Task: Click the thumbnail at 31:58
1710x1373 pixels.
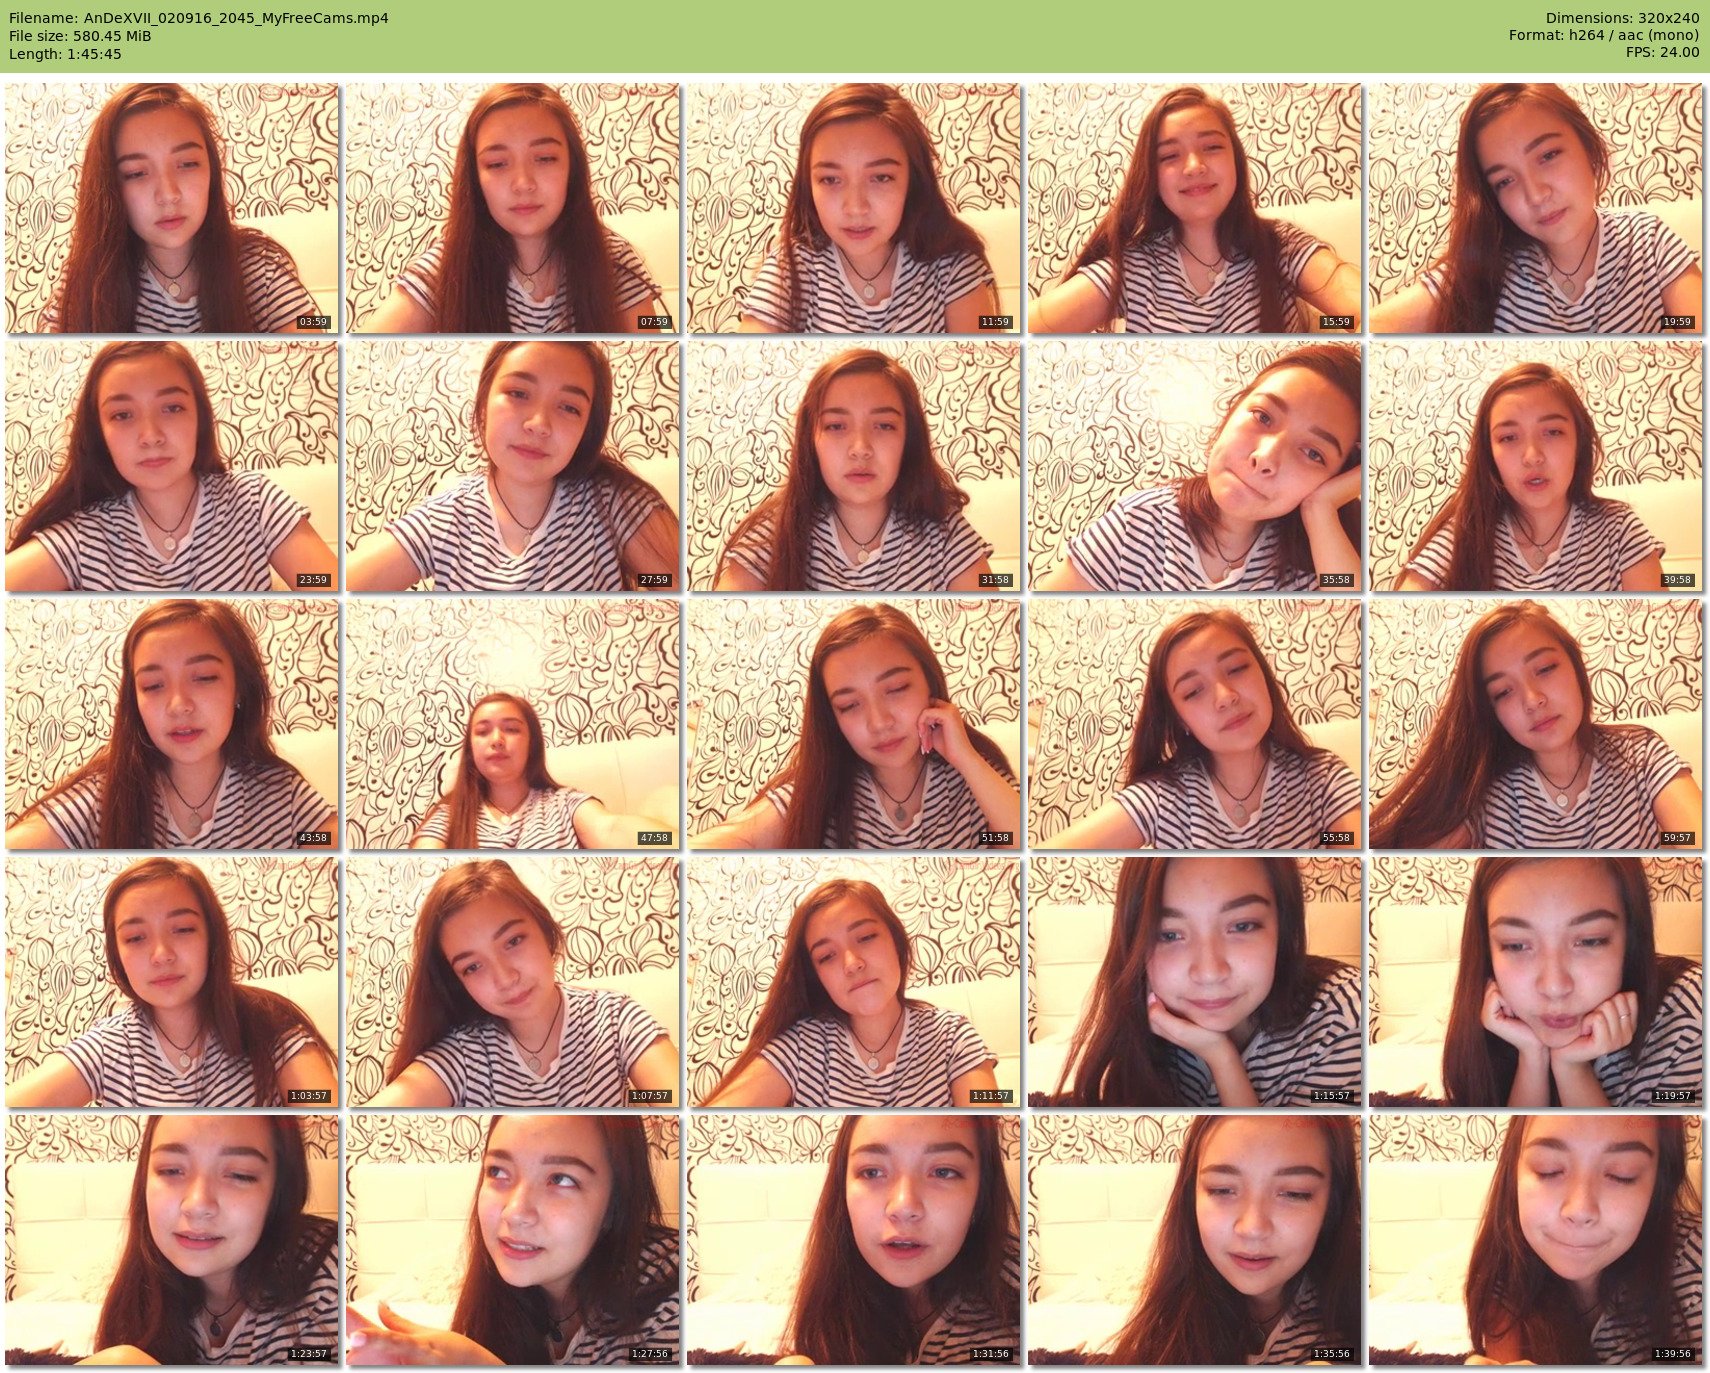Action: click(x=853, y=466)
